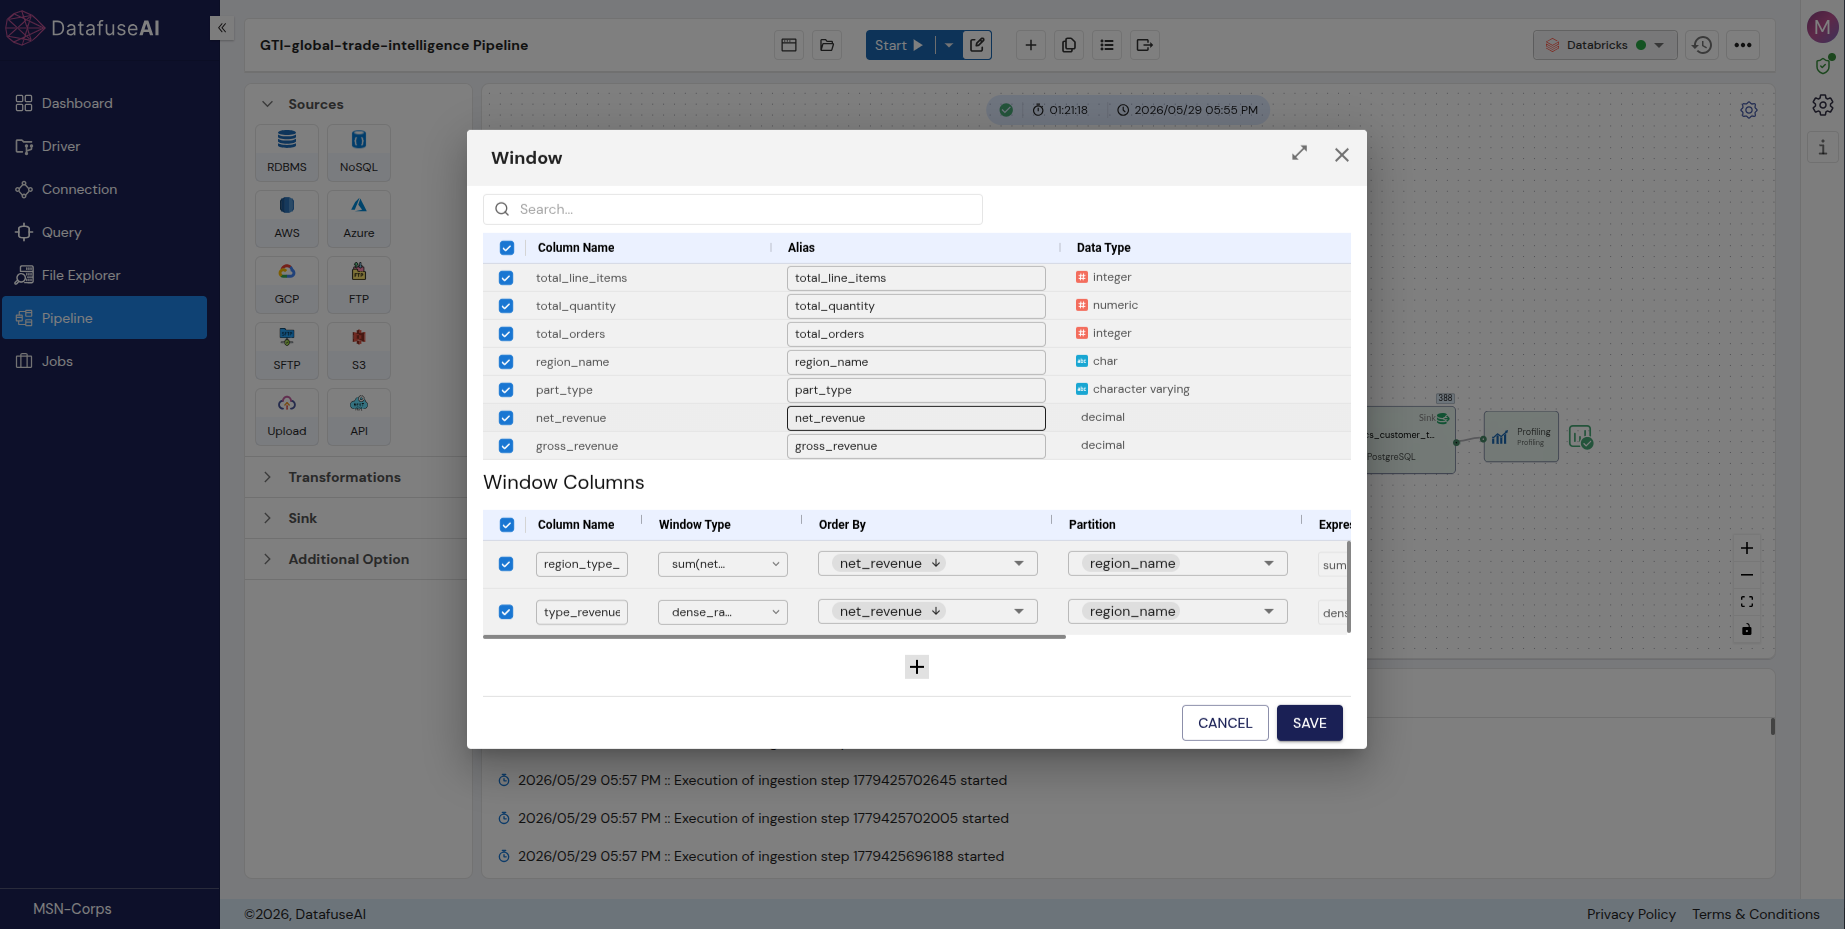
Task: Select the AWS source icon
Action: (x=287, y=218)
